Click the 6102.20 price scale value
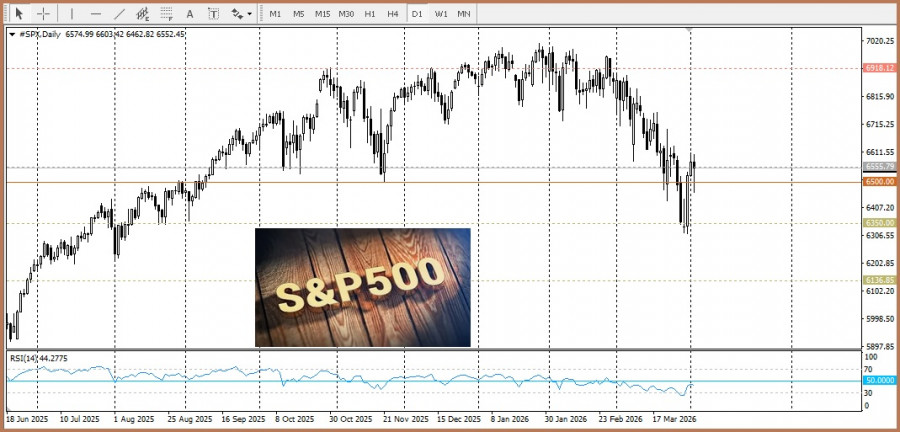 tap(881, 291)
